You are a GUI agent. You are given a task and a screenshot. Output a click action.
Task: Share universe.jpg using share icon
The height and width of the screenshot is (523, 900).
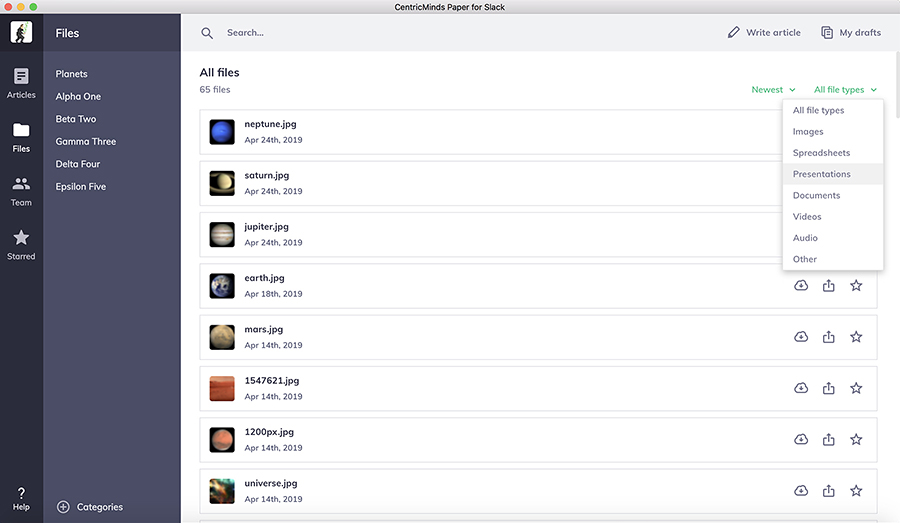[x=828, y=491]
